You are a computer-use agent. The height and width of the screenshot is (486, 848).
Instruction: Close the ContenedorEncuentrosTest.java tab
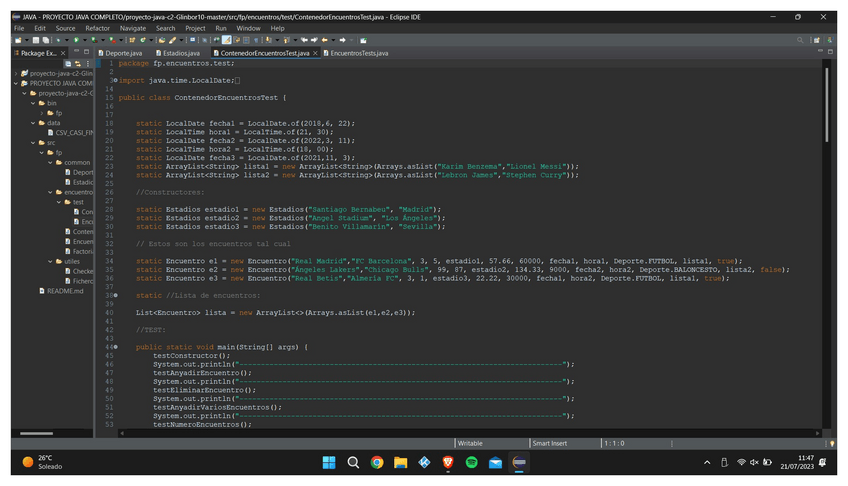pyautogui.click(x=315, y=52)
